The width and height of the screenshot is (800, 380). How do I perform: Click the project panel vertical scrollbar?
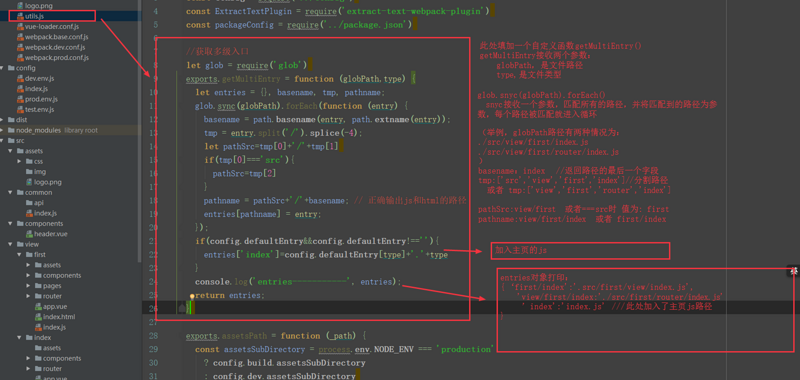[140, 131]
